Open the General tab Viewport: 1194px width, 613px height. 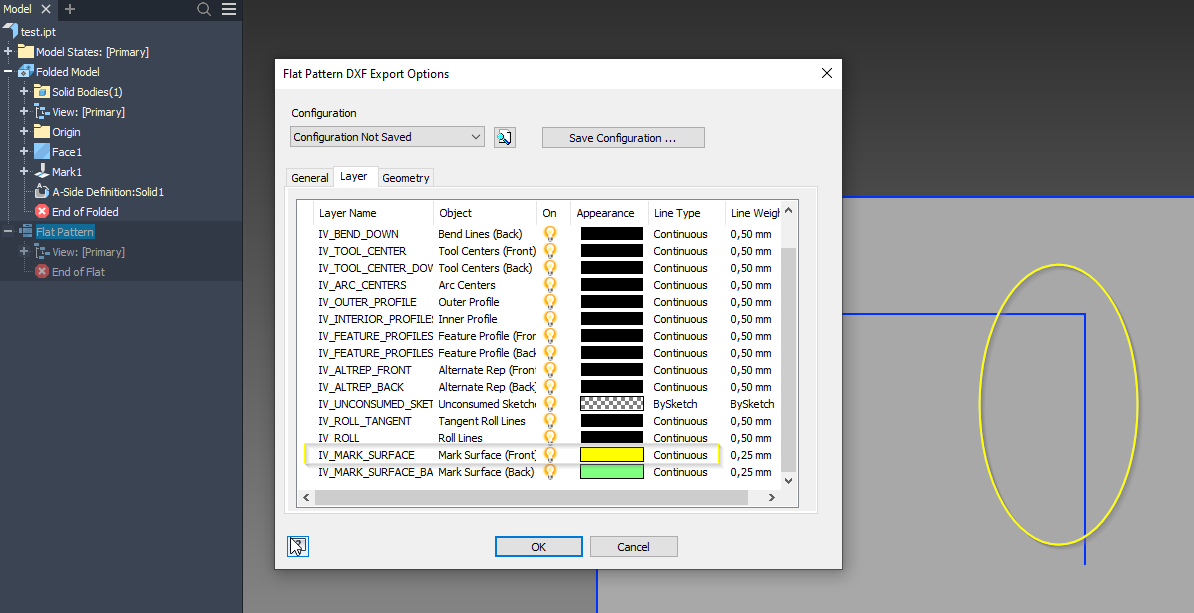click(309, 177)
